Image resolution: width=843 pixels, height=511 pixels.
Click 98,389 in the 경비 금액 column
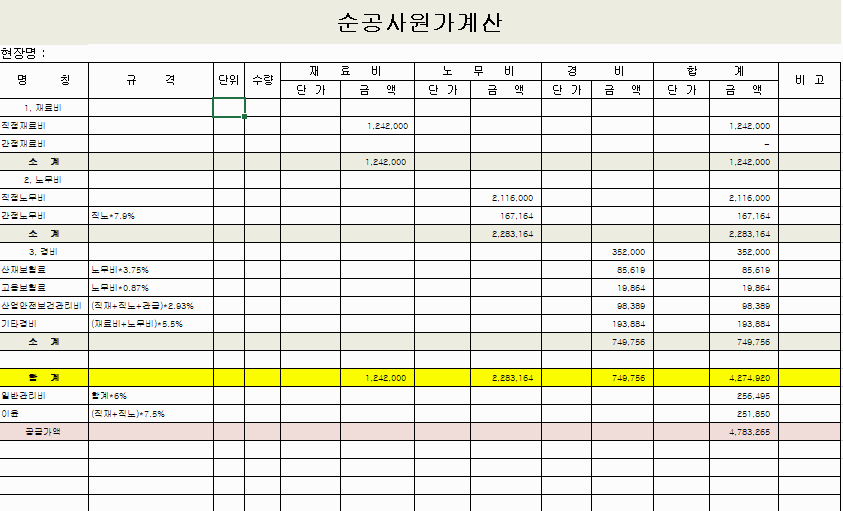pyautogui.click(x=631, y=306)
